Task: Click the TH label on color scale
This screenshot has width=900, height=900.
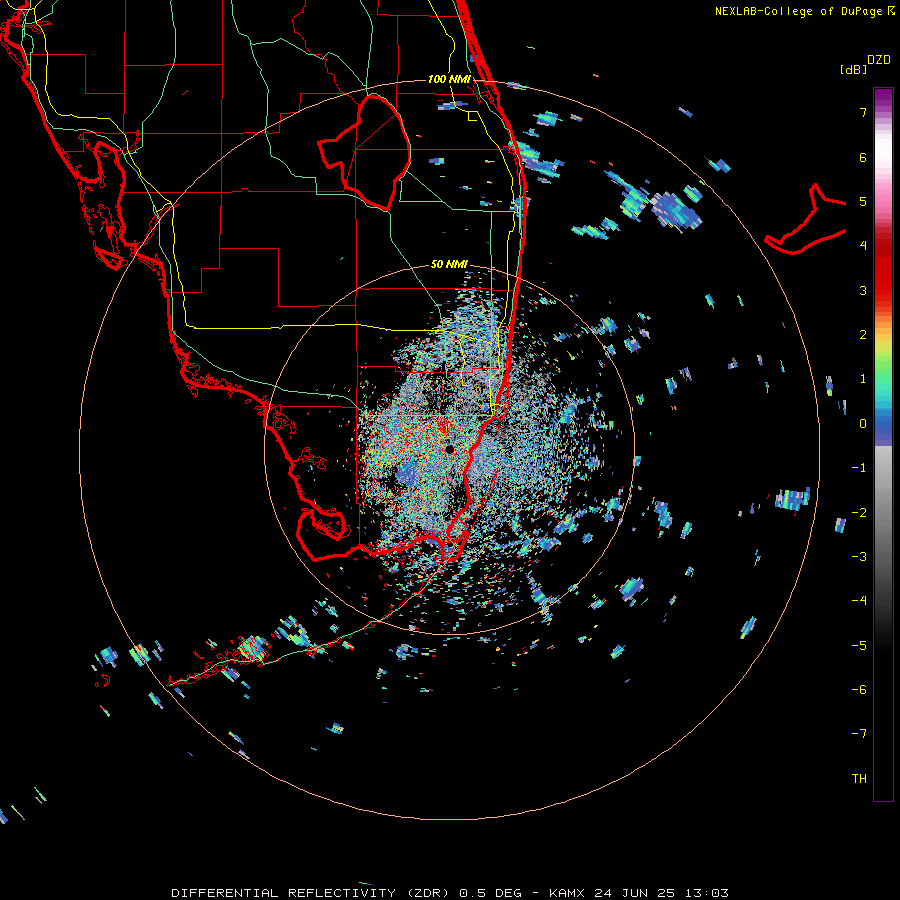Action: tap(859, 779)
